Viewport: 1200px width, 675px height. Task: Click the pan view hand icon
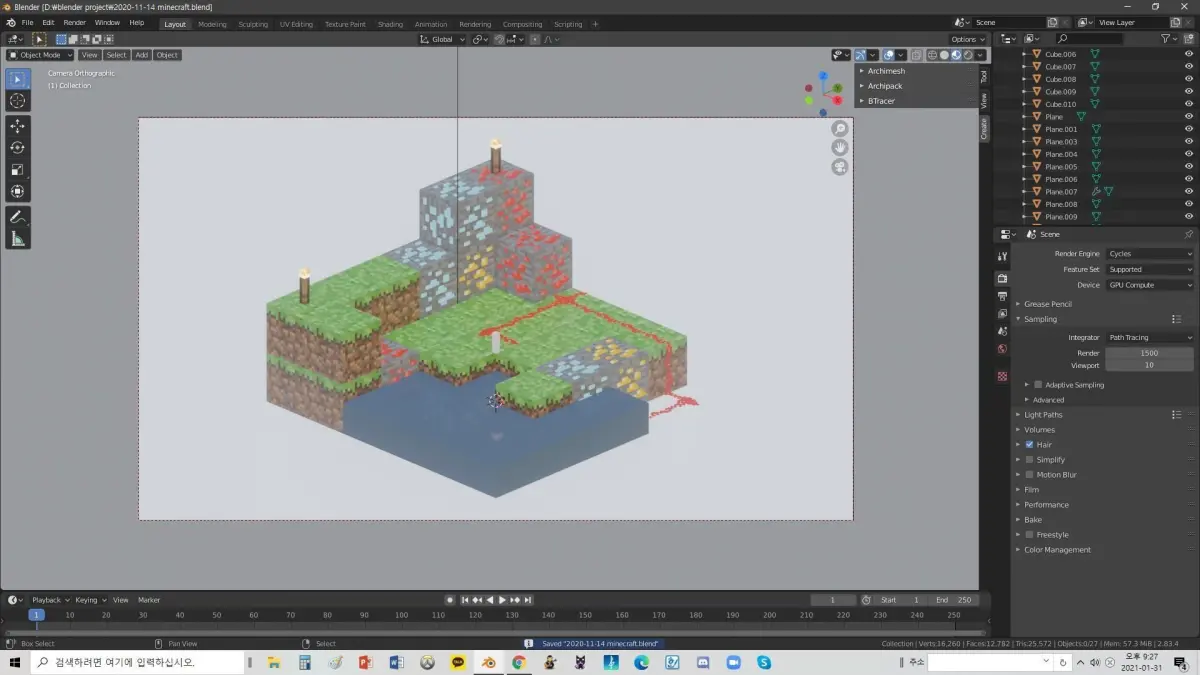click(840, 147)
